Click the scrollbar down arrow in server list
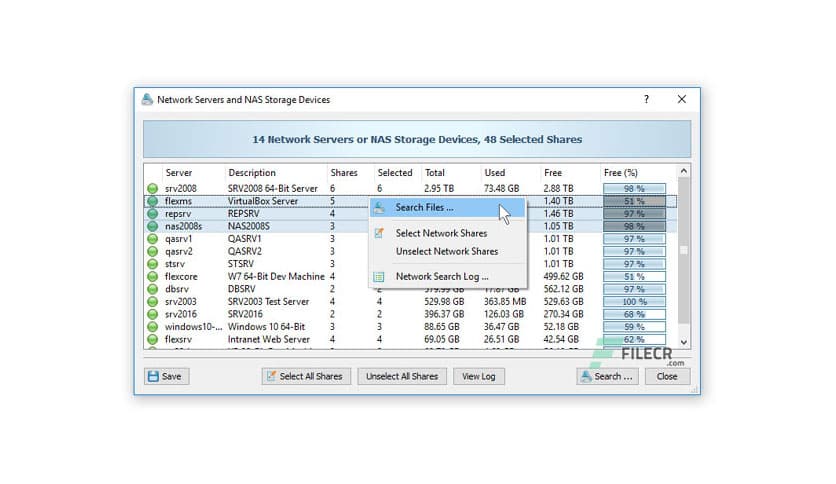Screen dimensions: 836x484 (x=684, y=342)
